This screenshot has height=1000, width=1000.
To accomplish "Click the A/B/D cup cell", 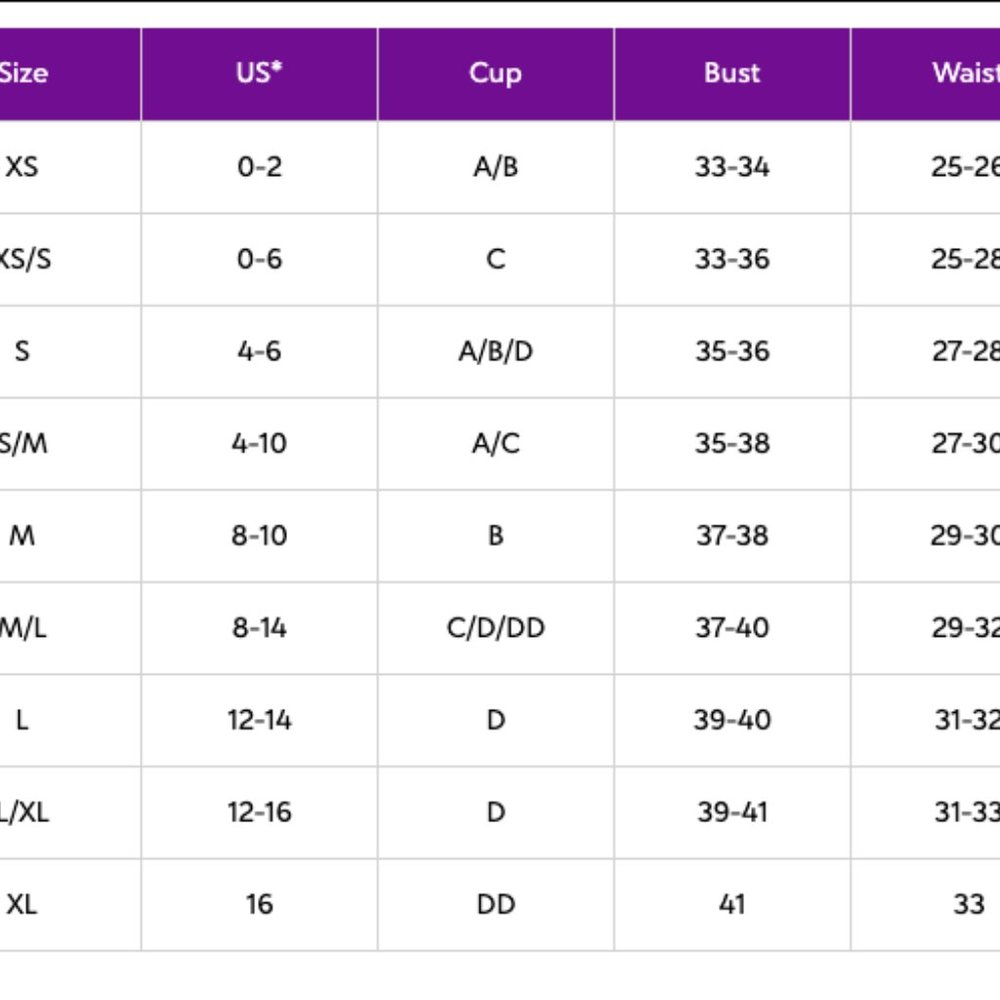I will [x=495, y=351].
